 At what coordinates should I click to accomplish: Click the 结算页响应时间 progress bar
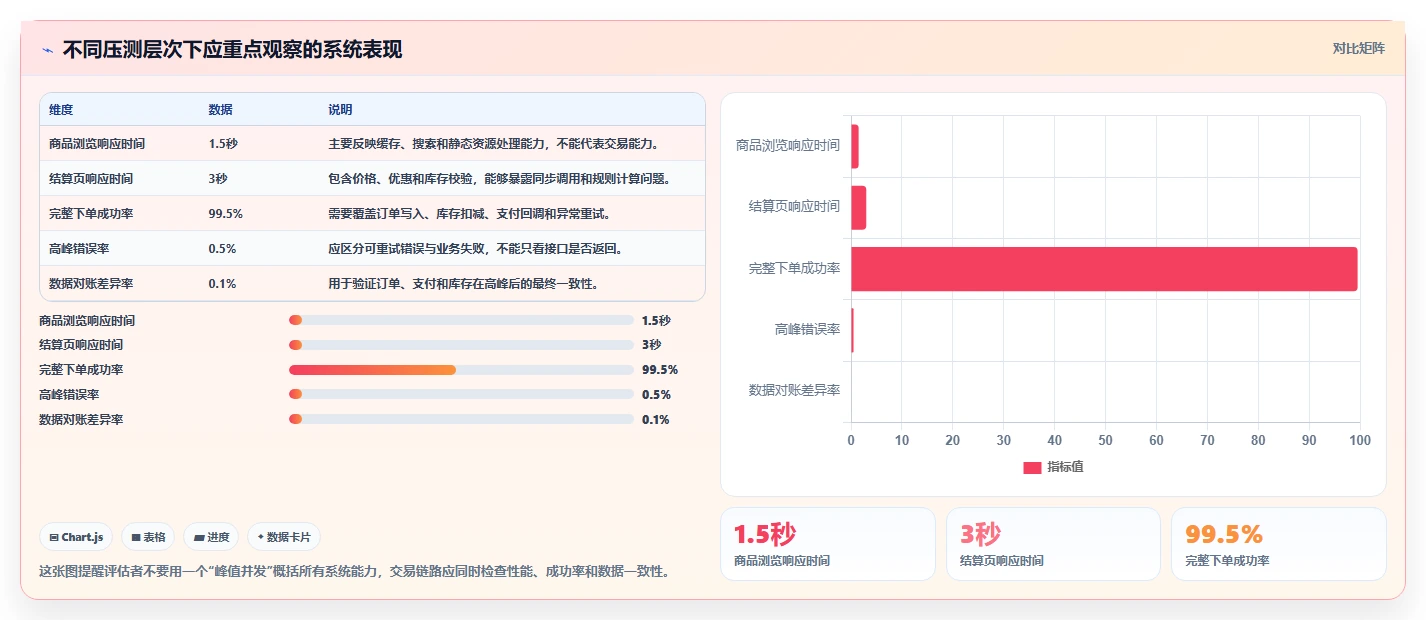click(x=461, y=345)
